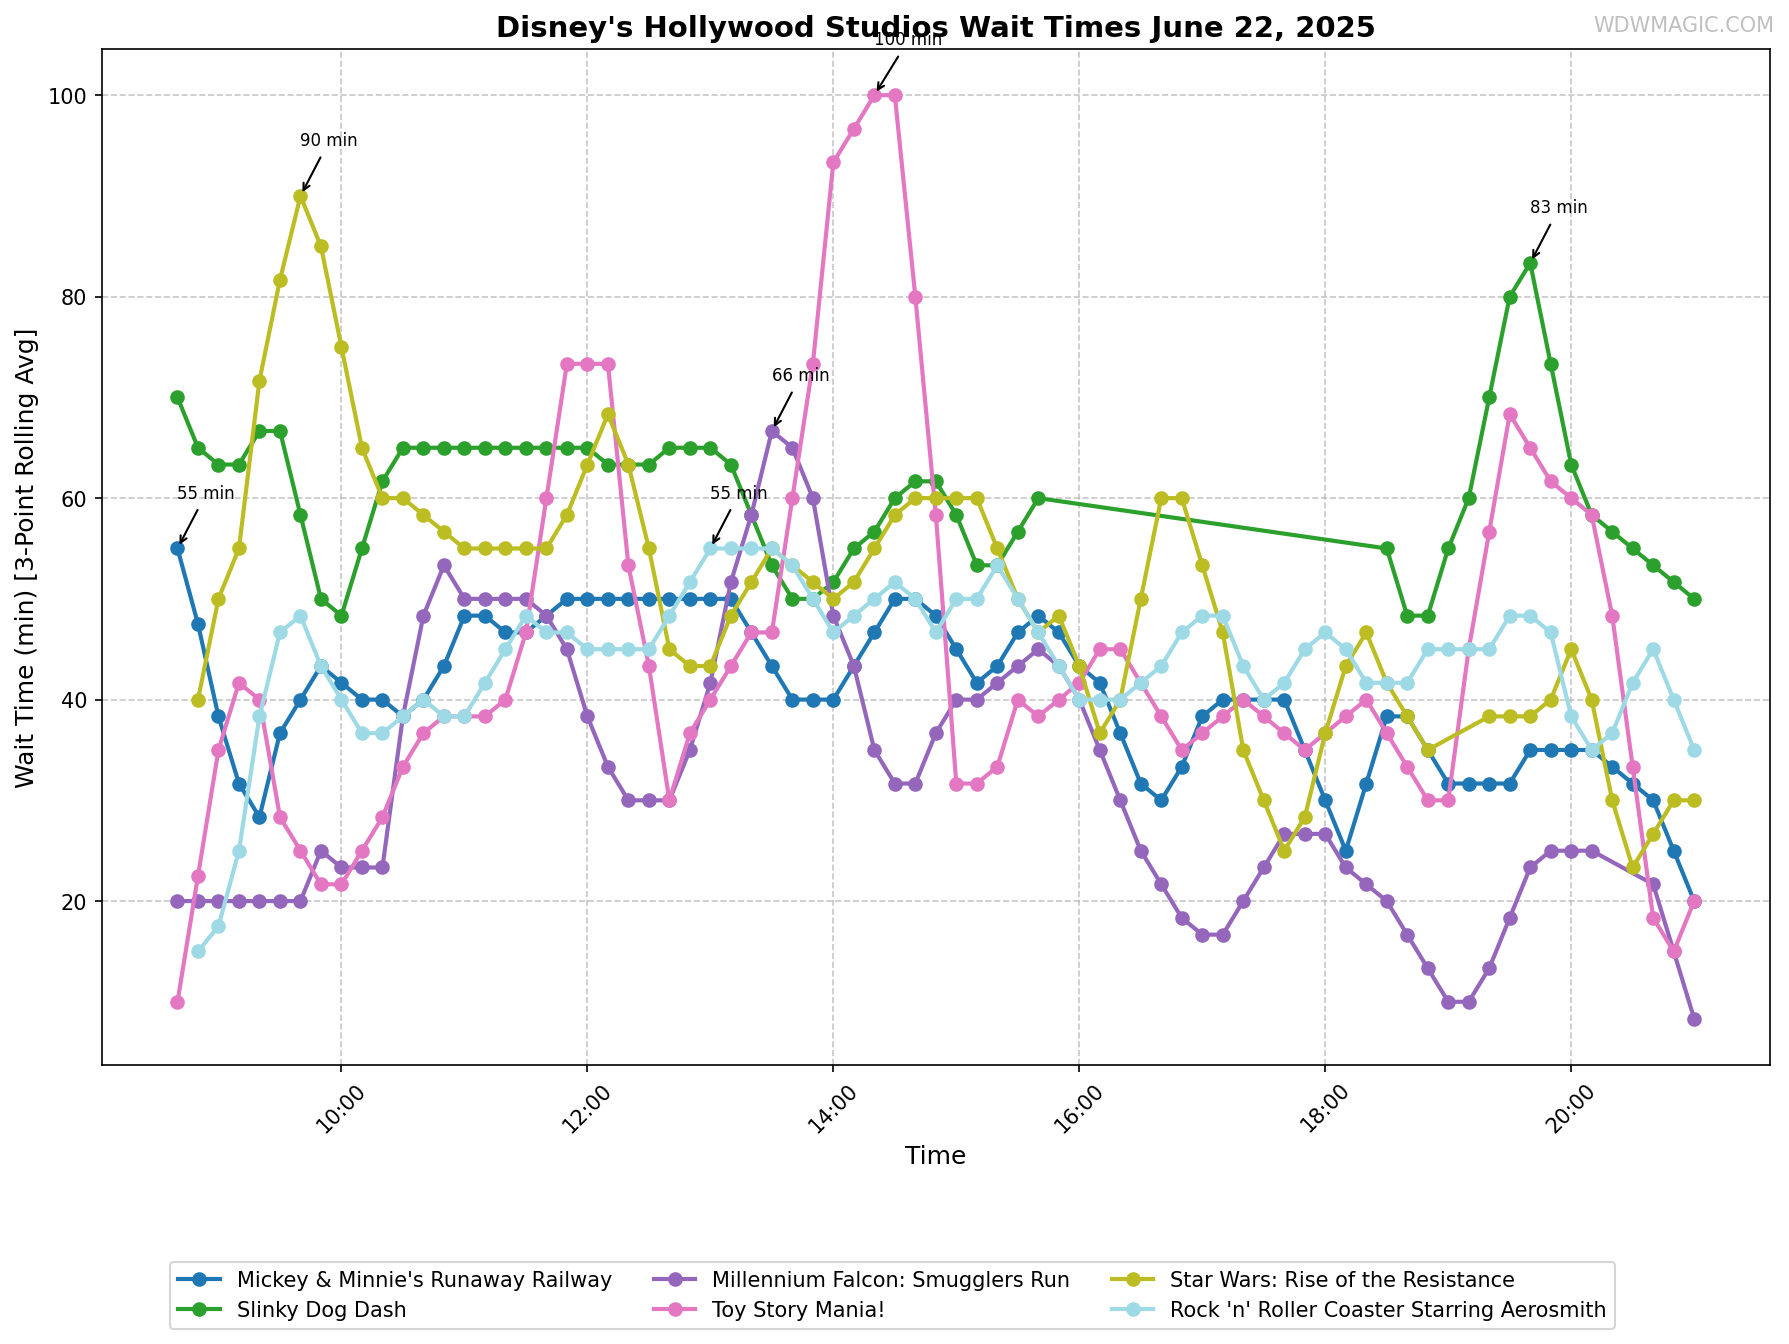Click the Millennium Falcon 66-minute peak point
This screenshot has width=1789, height=1344.
click(x=772, y=431)
